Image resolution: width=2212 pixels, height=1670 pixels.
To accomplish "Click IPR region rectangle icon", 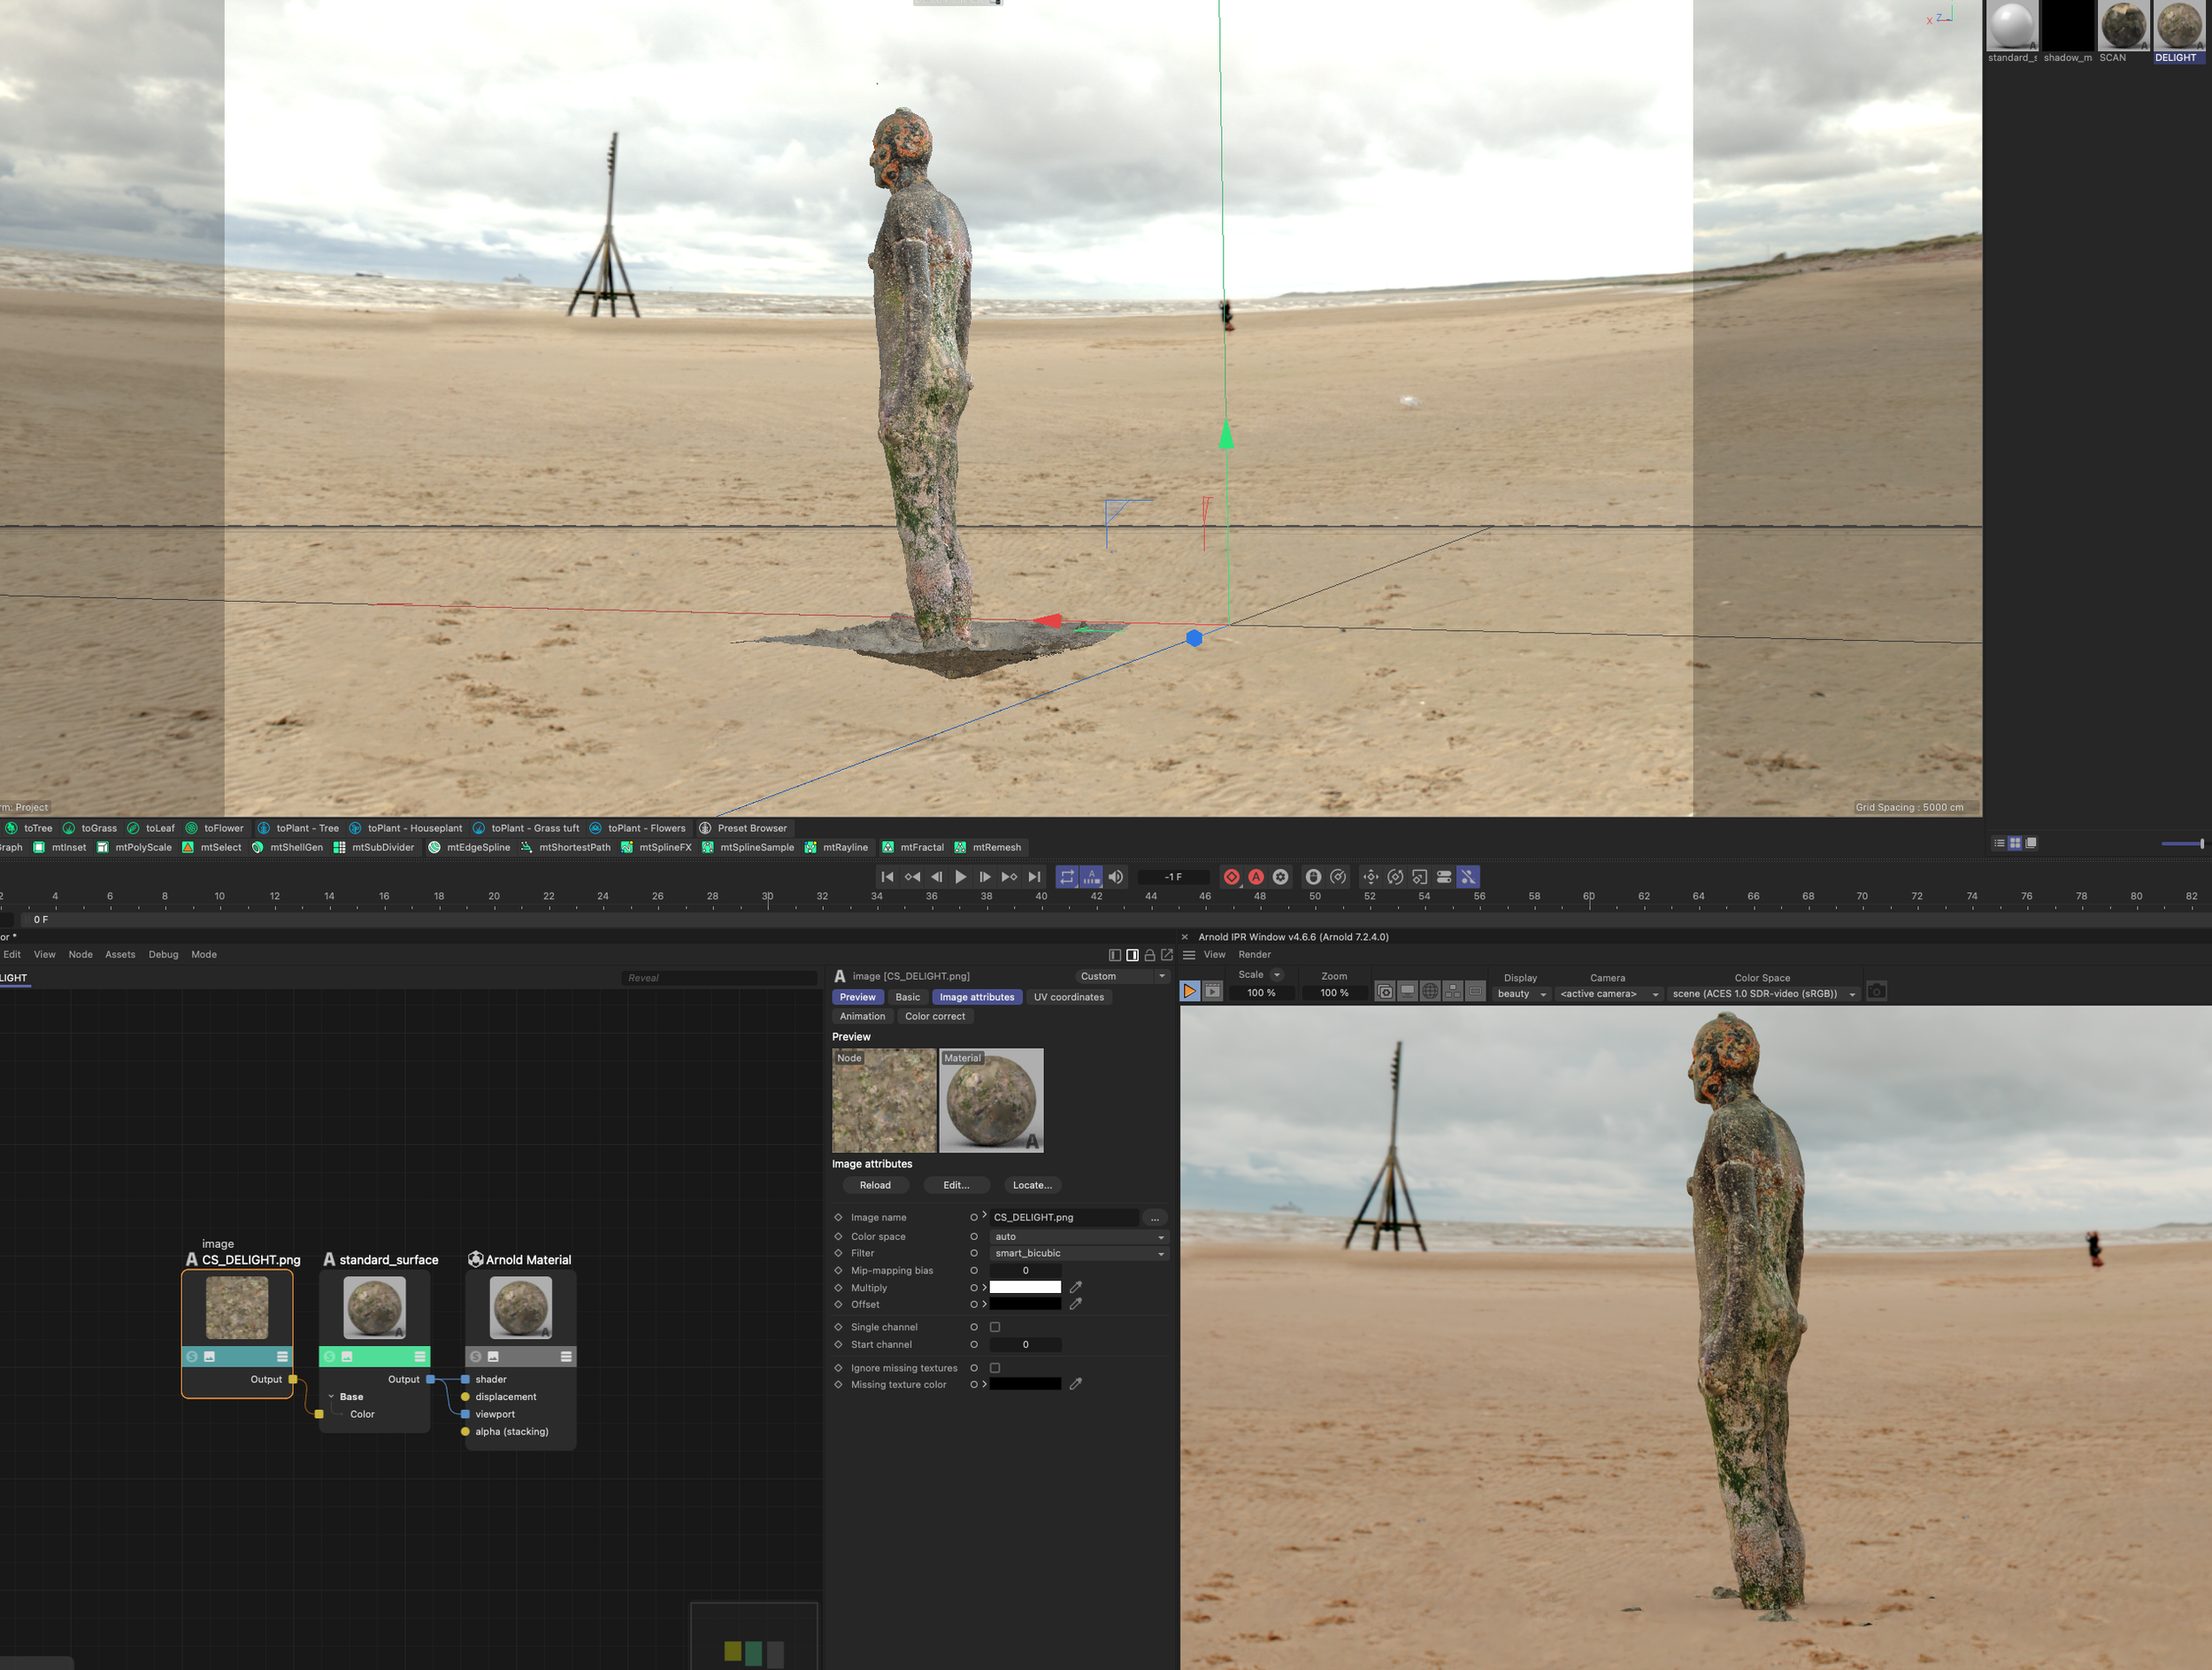I will point(1476,992).
